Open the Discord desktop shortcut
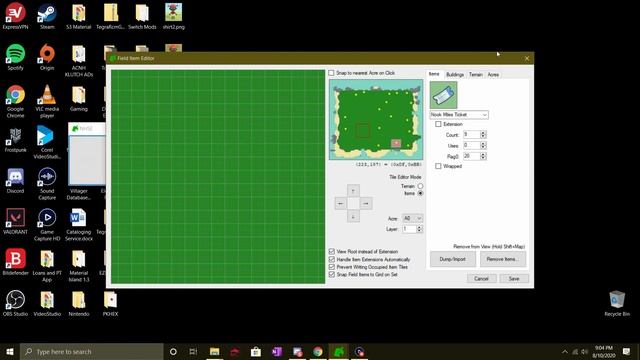This screenshot has width=640, height=360. click(x=16, y=180)
